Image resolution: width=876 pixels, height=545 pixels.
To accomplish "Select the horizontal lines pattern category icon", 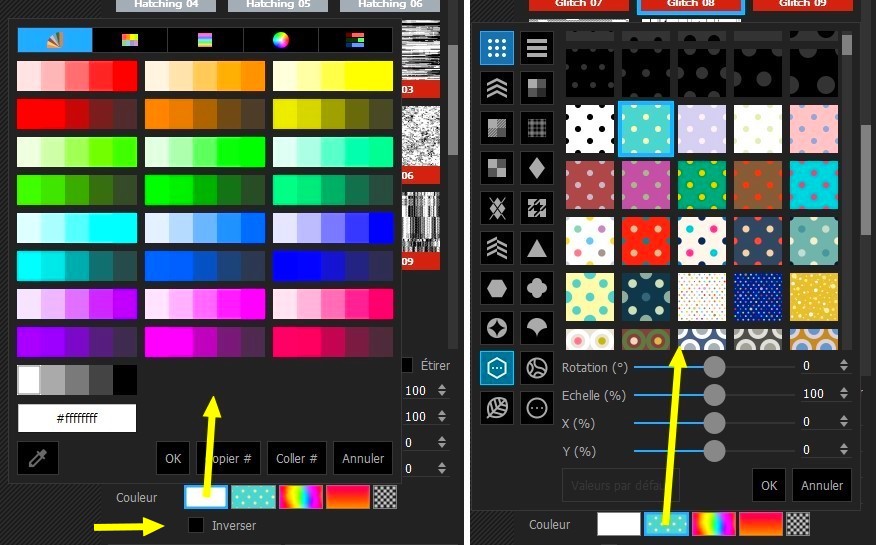I will [537, 48].
